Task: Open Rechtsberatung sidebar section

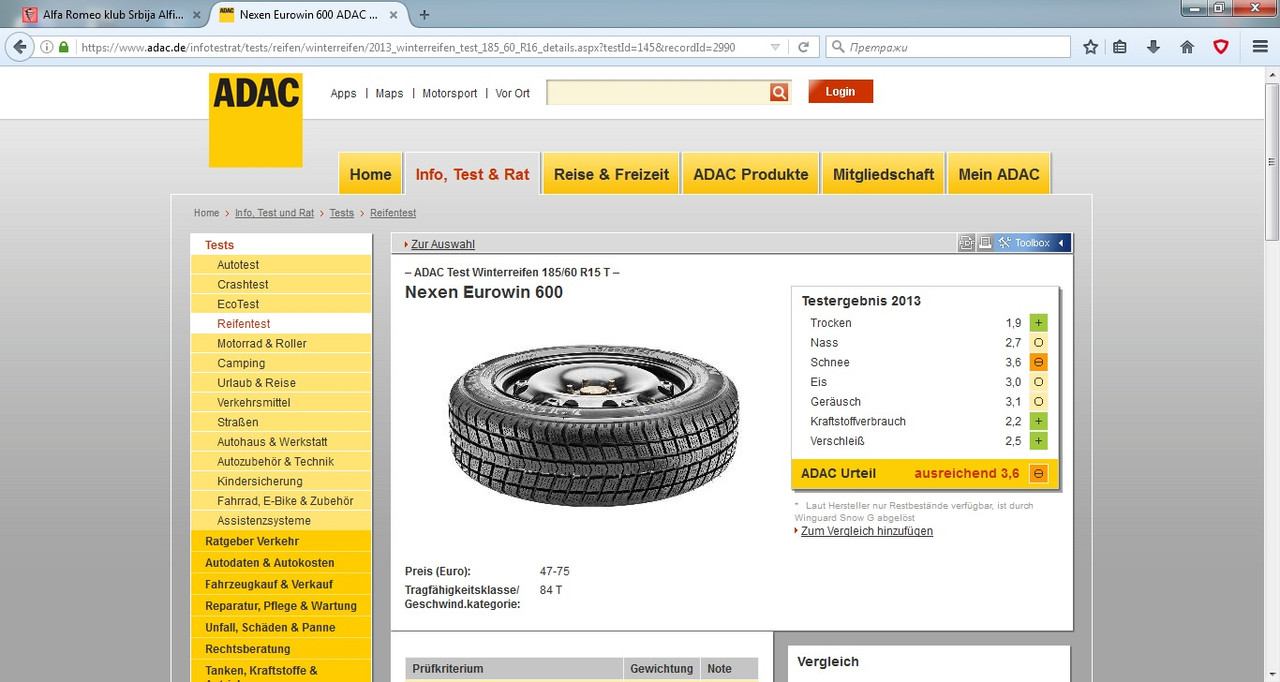Action: [x=281, y=649]
